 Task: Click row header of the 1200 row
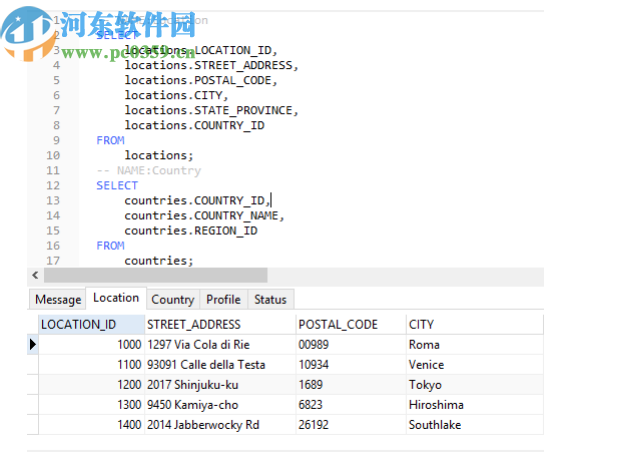point(33,384)
